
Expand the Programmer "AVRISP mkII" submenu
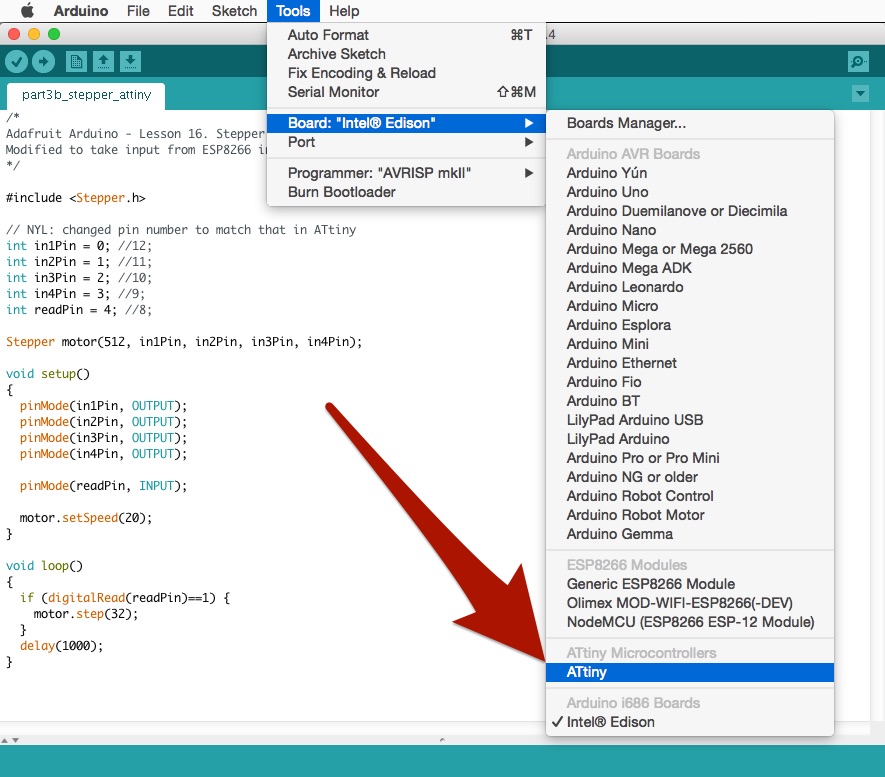406,173
